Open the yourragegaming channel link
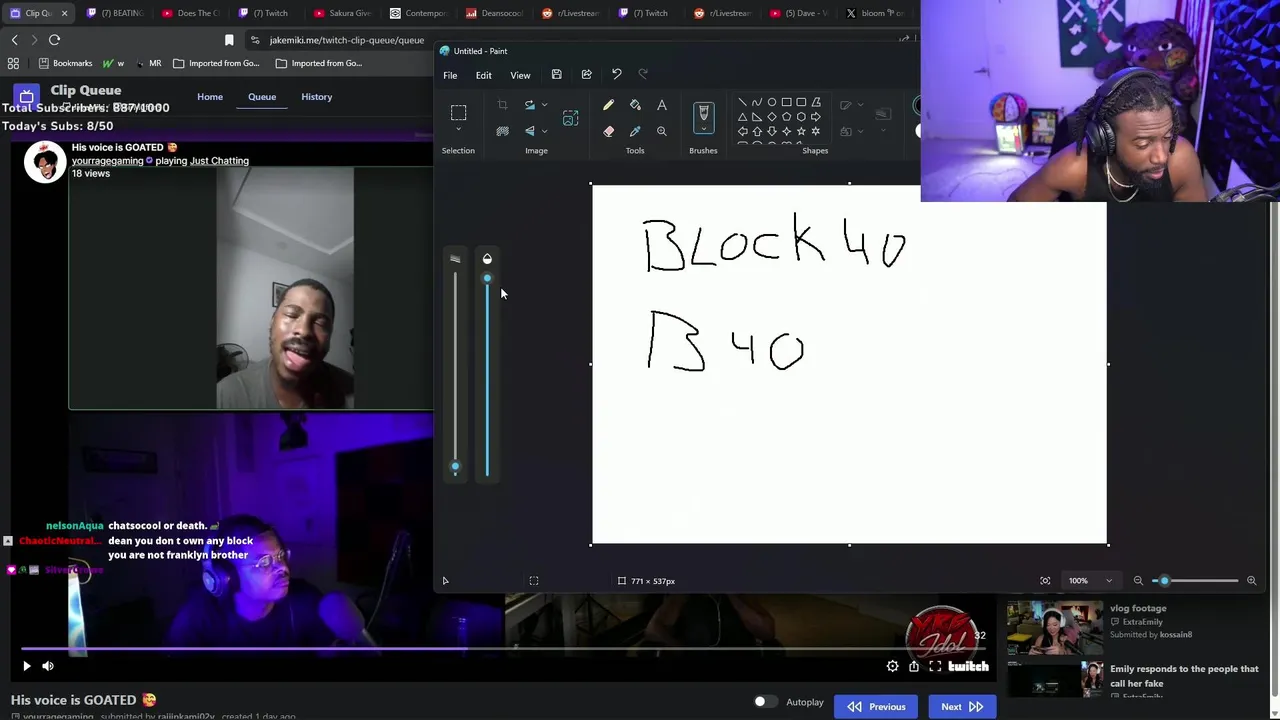1280x720 pixels. coord(107,161)
